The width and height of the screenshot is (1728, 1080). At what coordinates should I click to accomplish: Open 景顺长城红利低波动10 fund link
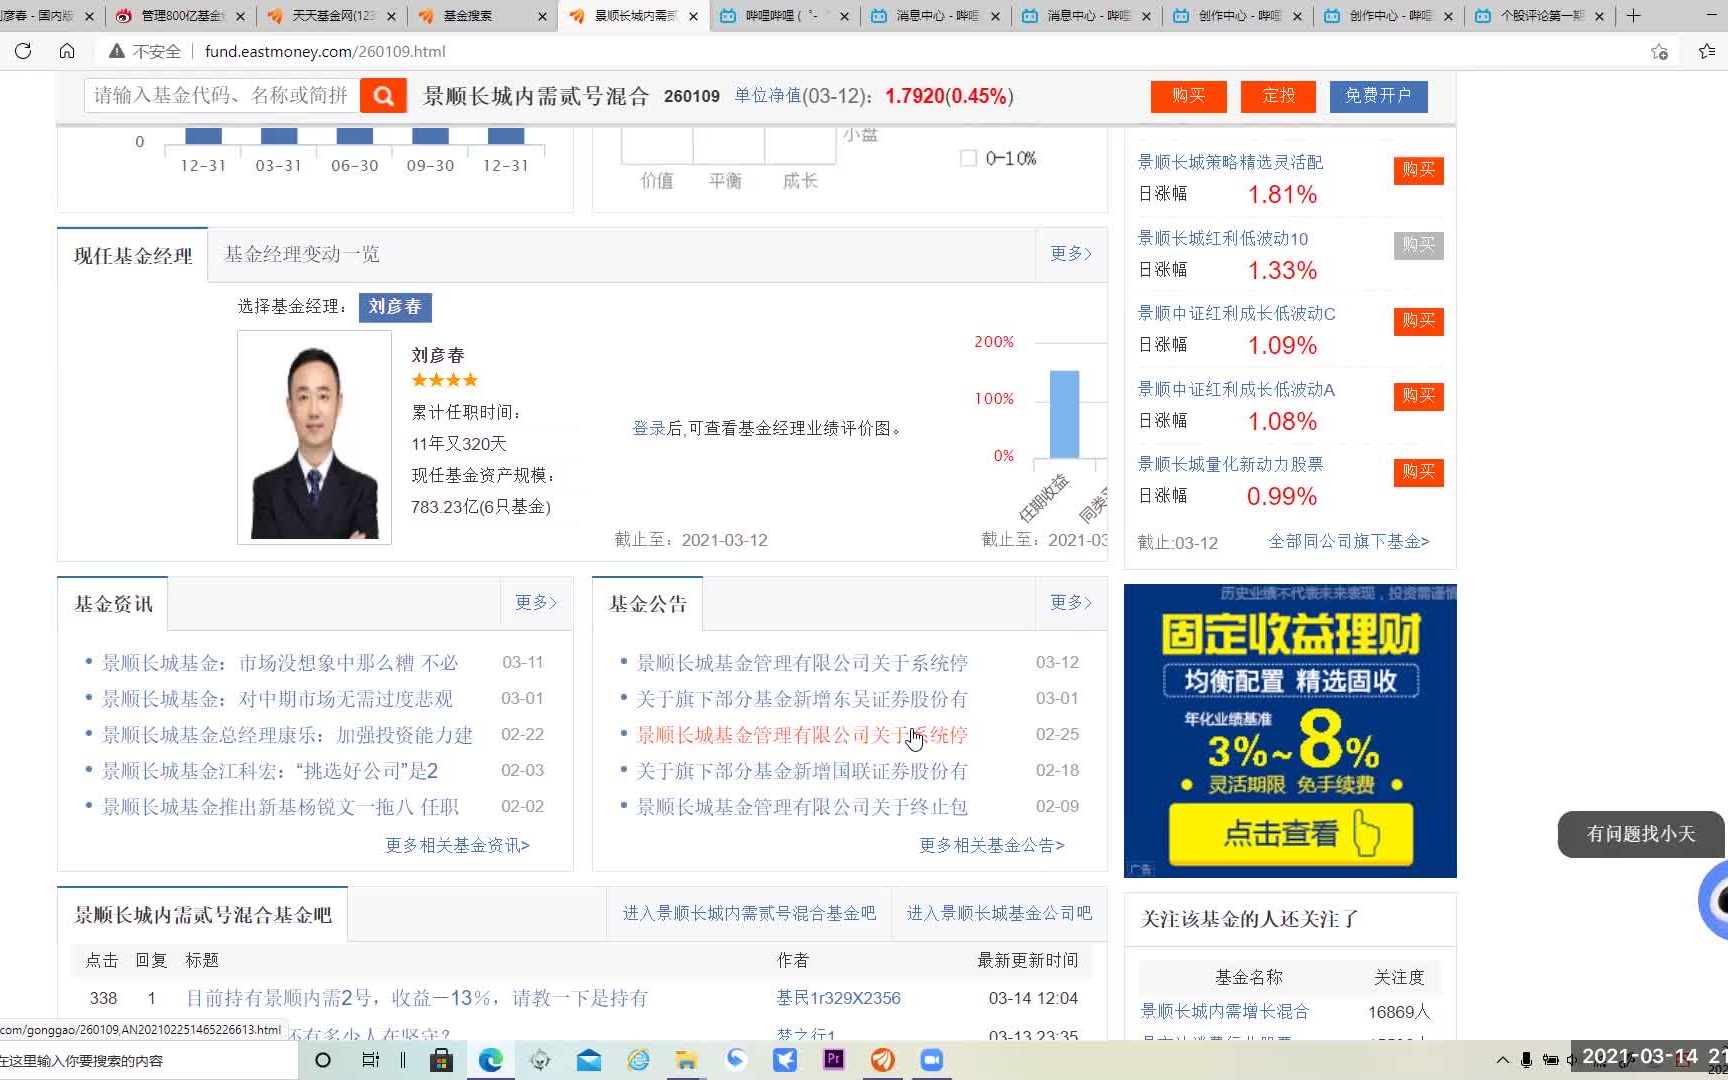(x=1223, y=238)
